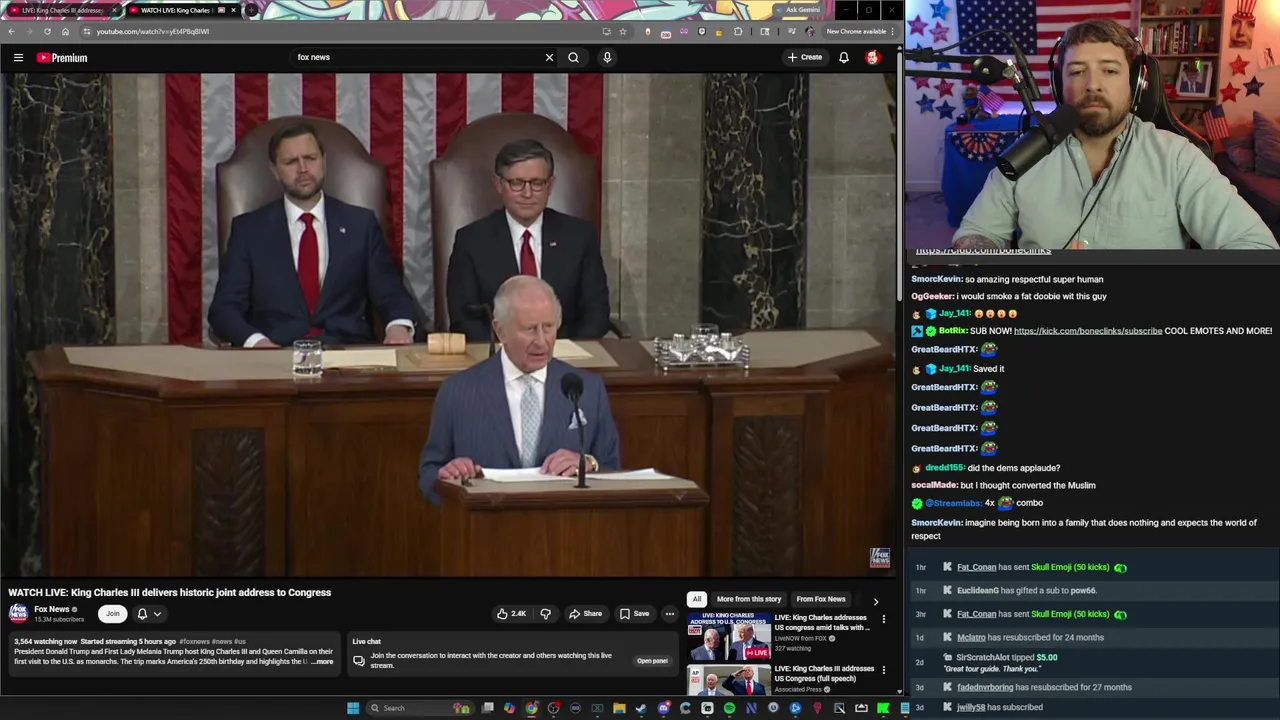1280x720 pixels.
Task: Click dredd155's username in chat
Action: click(944, 468)
